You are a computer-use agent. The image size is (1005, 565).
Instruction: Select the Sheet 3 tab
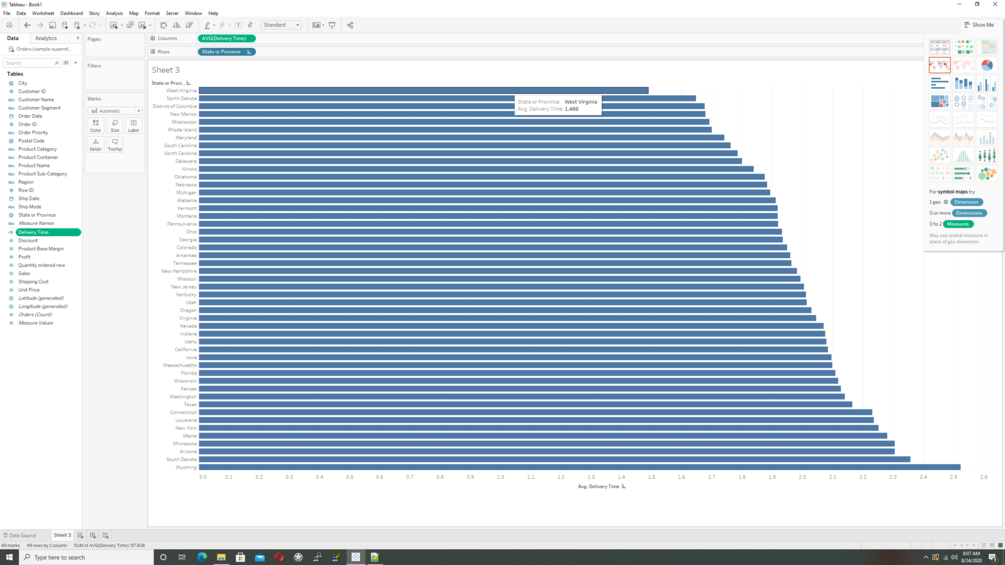coord(62,535)
